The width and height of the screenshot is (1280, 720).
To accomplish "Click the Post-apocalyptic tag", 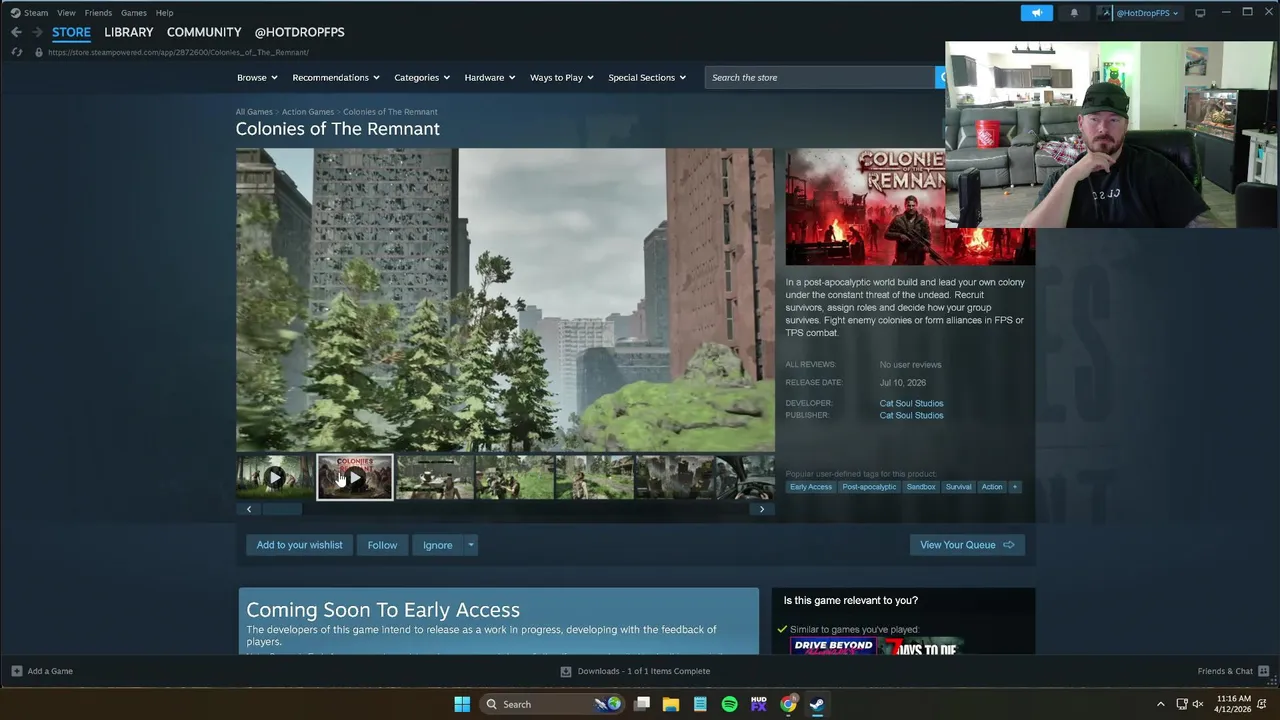I will point(869,487).
